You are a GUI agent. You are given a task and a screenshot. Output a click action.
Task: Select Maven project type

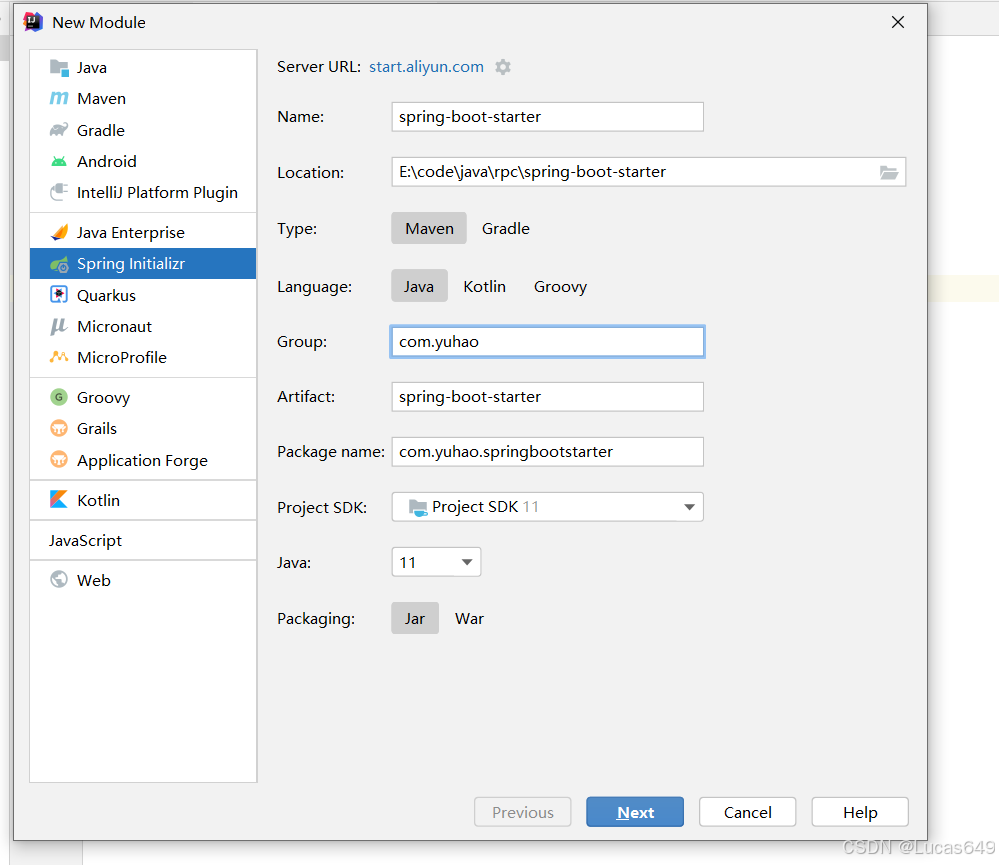pyautogui.click(x=429, y=229)
